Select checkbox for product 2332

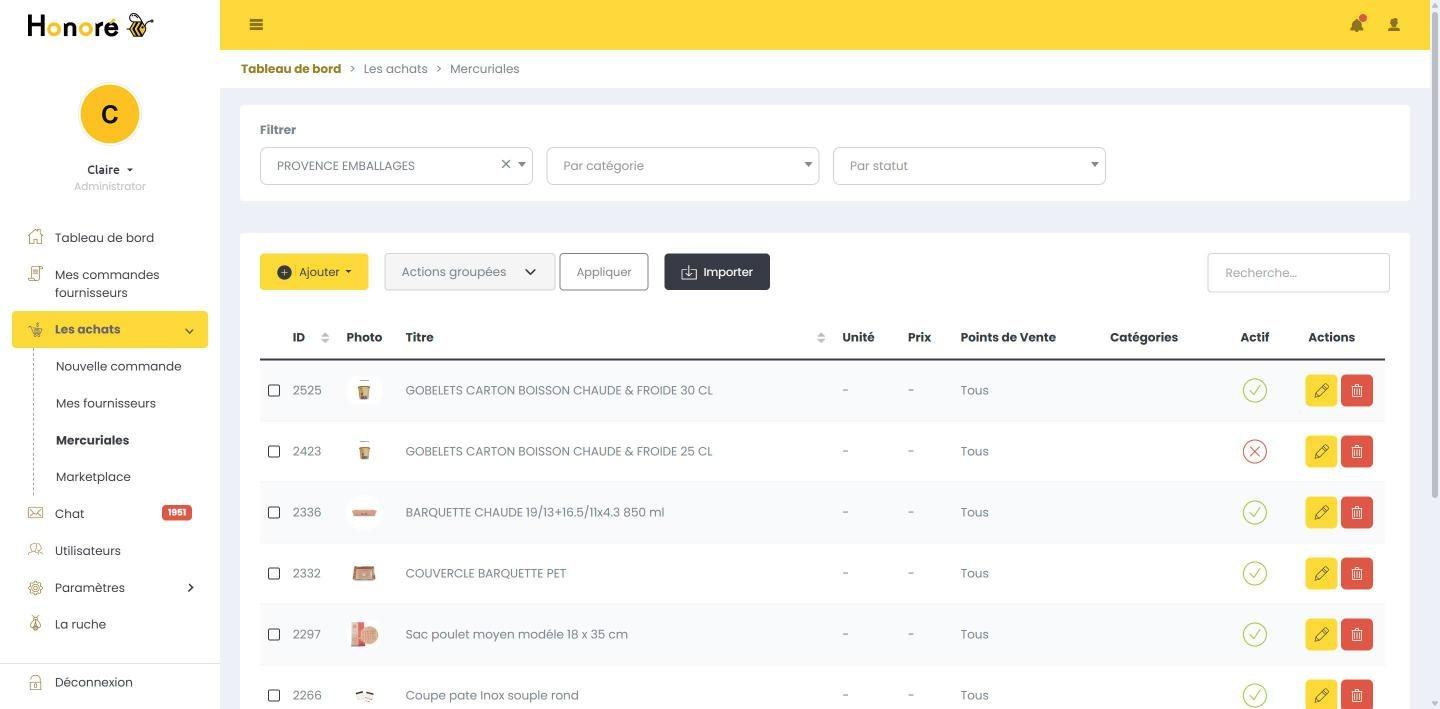pyautogui.click(x=274, y=573)
